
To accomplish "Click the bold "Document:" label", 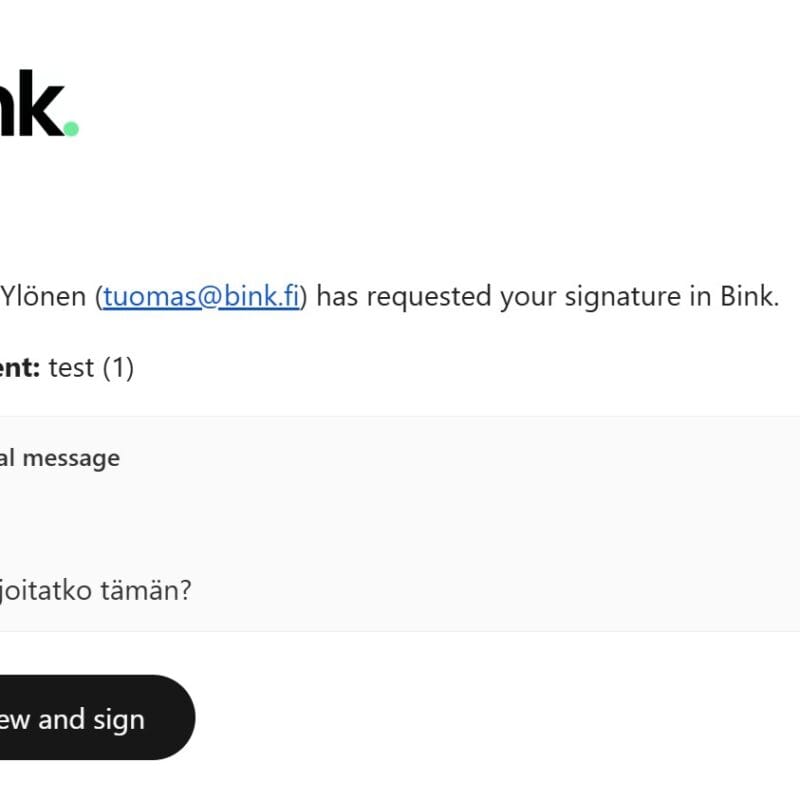I will tap(20, 368).
